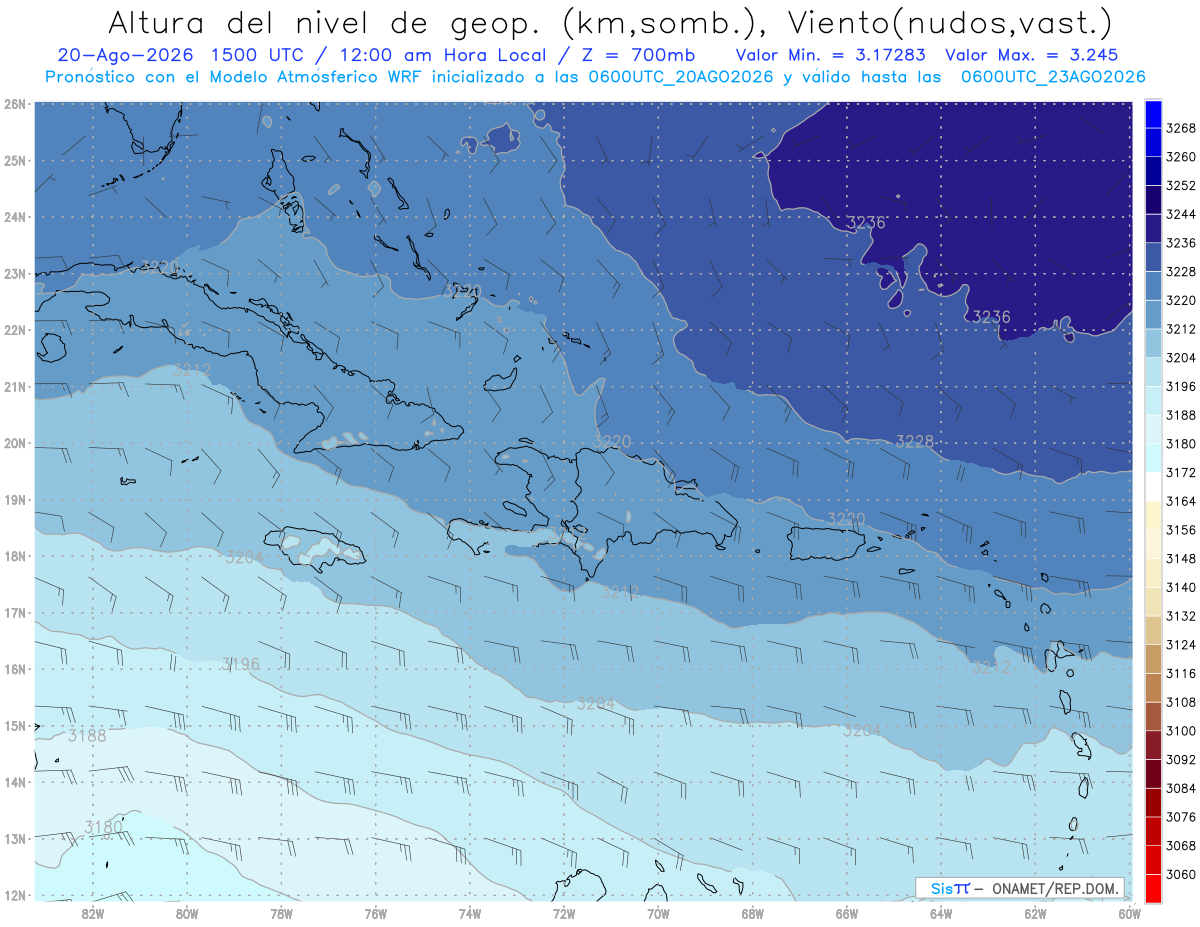The width and height of the screenshot is (1200, 927).
Task: Click the '82W' longitude axis label
Action: click(93, 912)
